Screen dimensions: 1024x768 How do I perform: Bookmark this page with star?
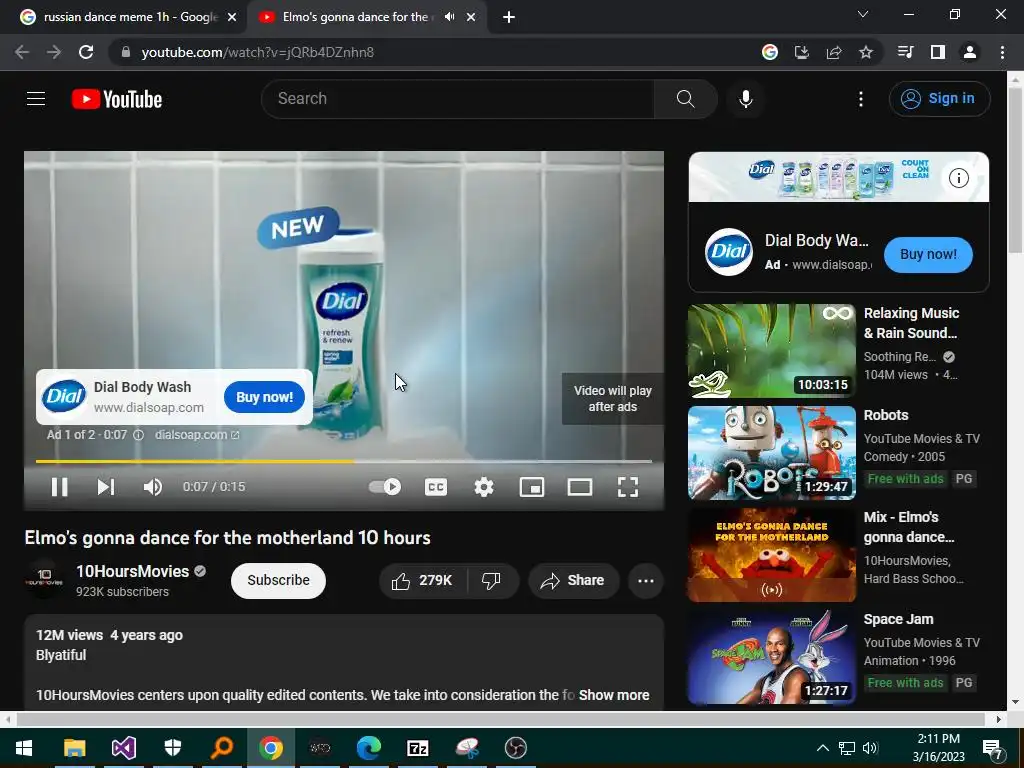(x=866, y=52)
